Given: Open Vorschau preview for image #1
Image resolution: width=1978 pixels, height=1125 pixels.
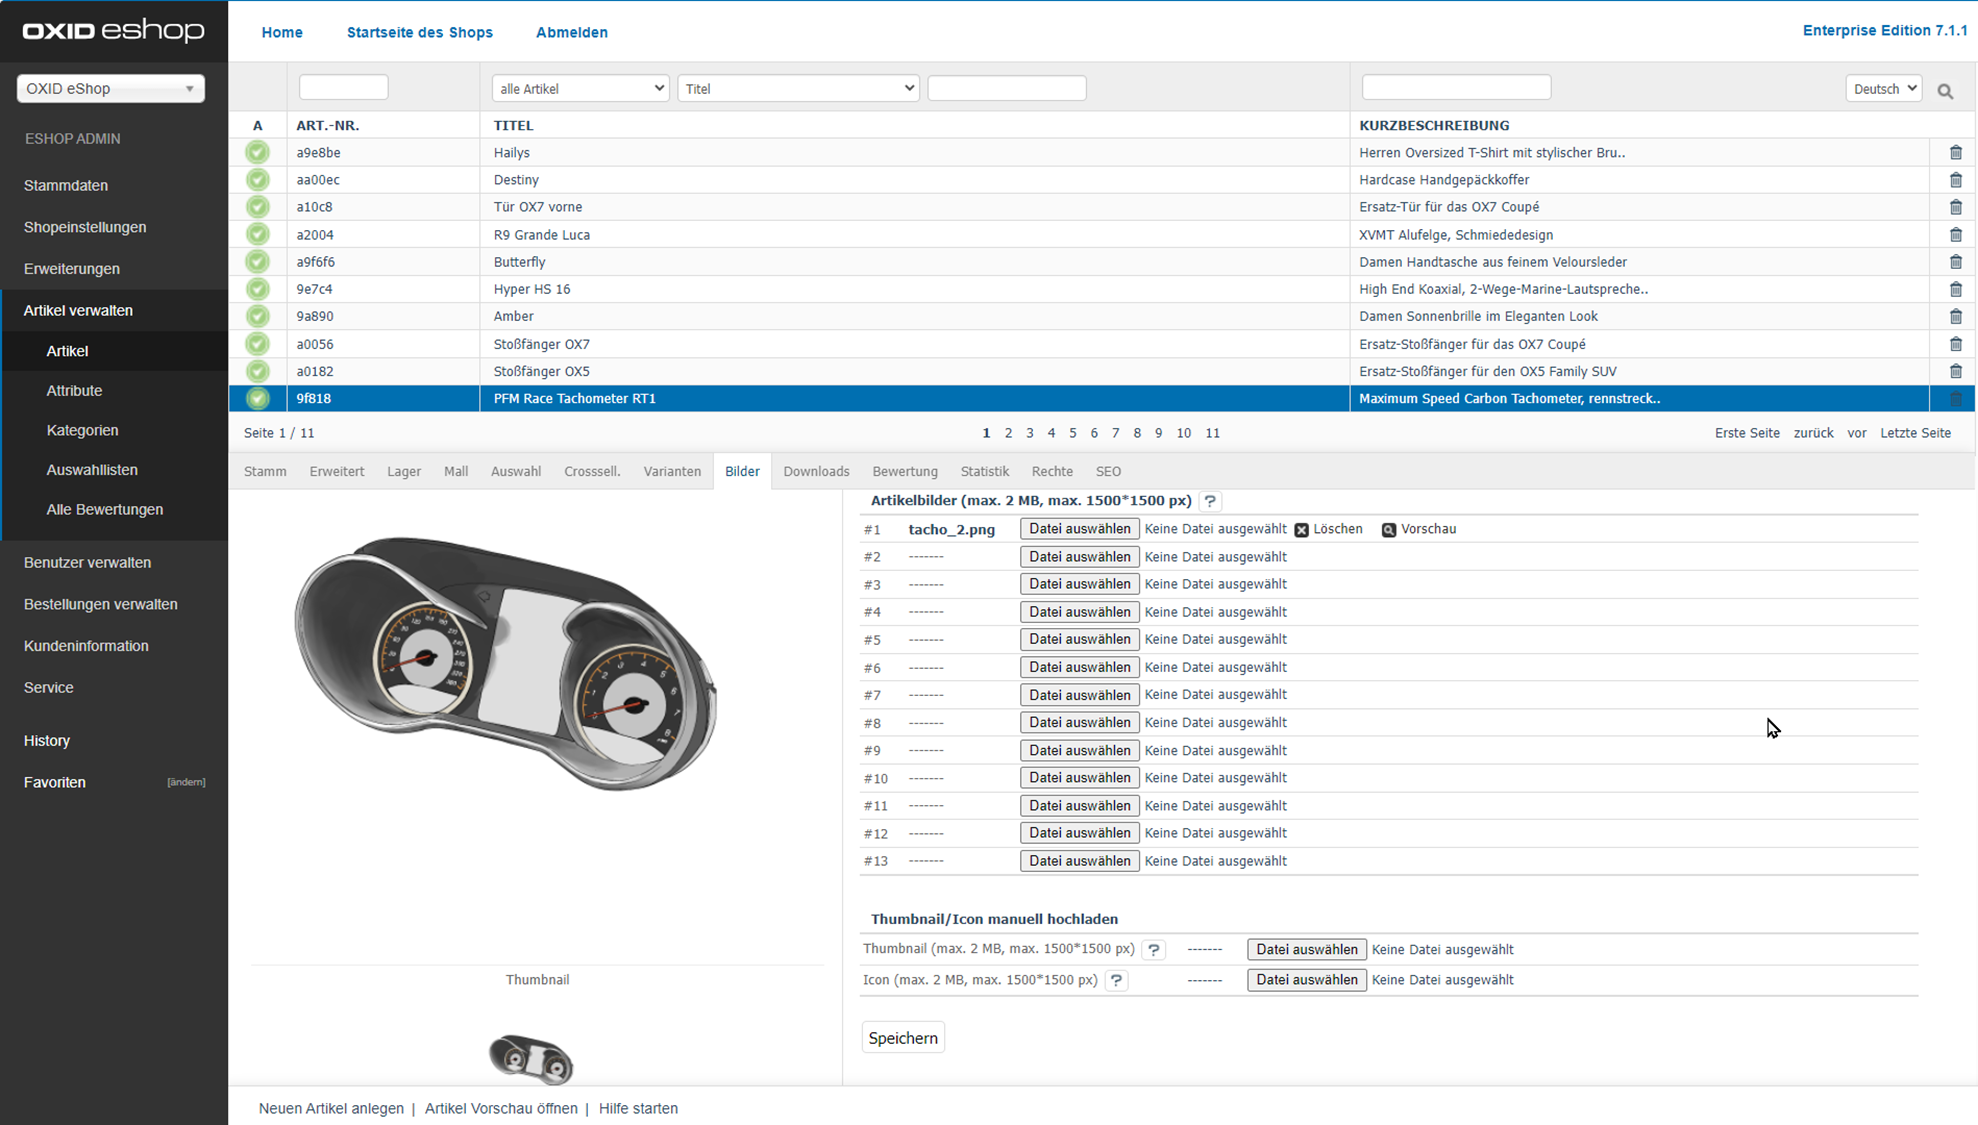Looking at the screenshot, I should click(x=1388, y=530).
